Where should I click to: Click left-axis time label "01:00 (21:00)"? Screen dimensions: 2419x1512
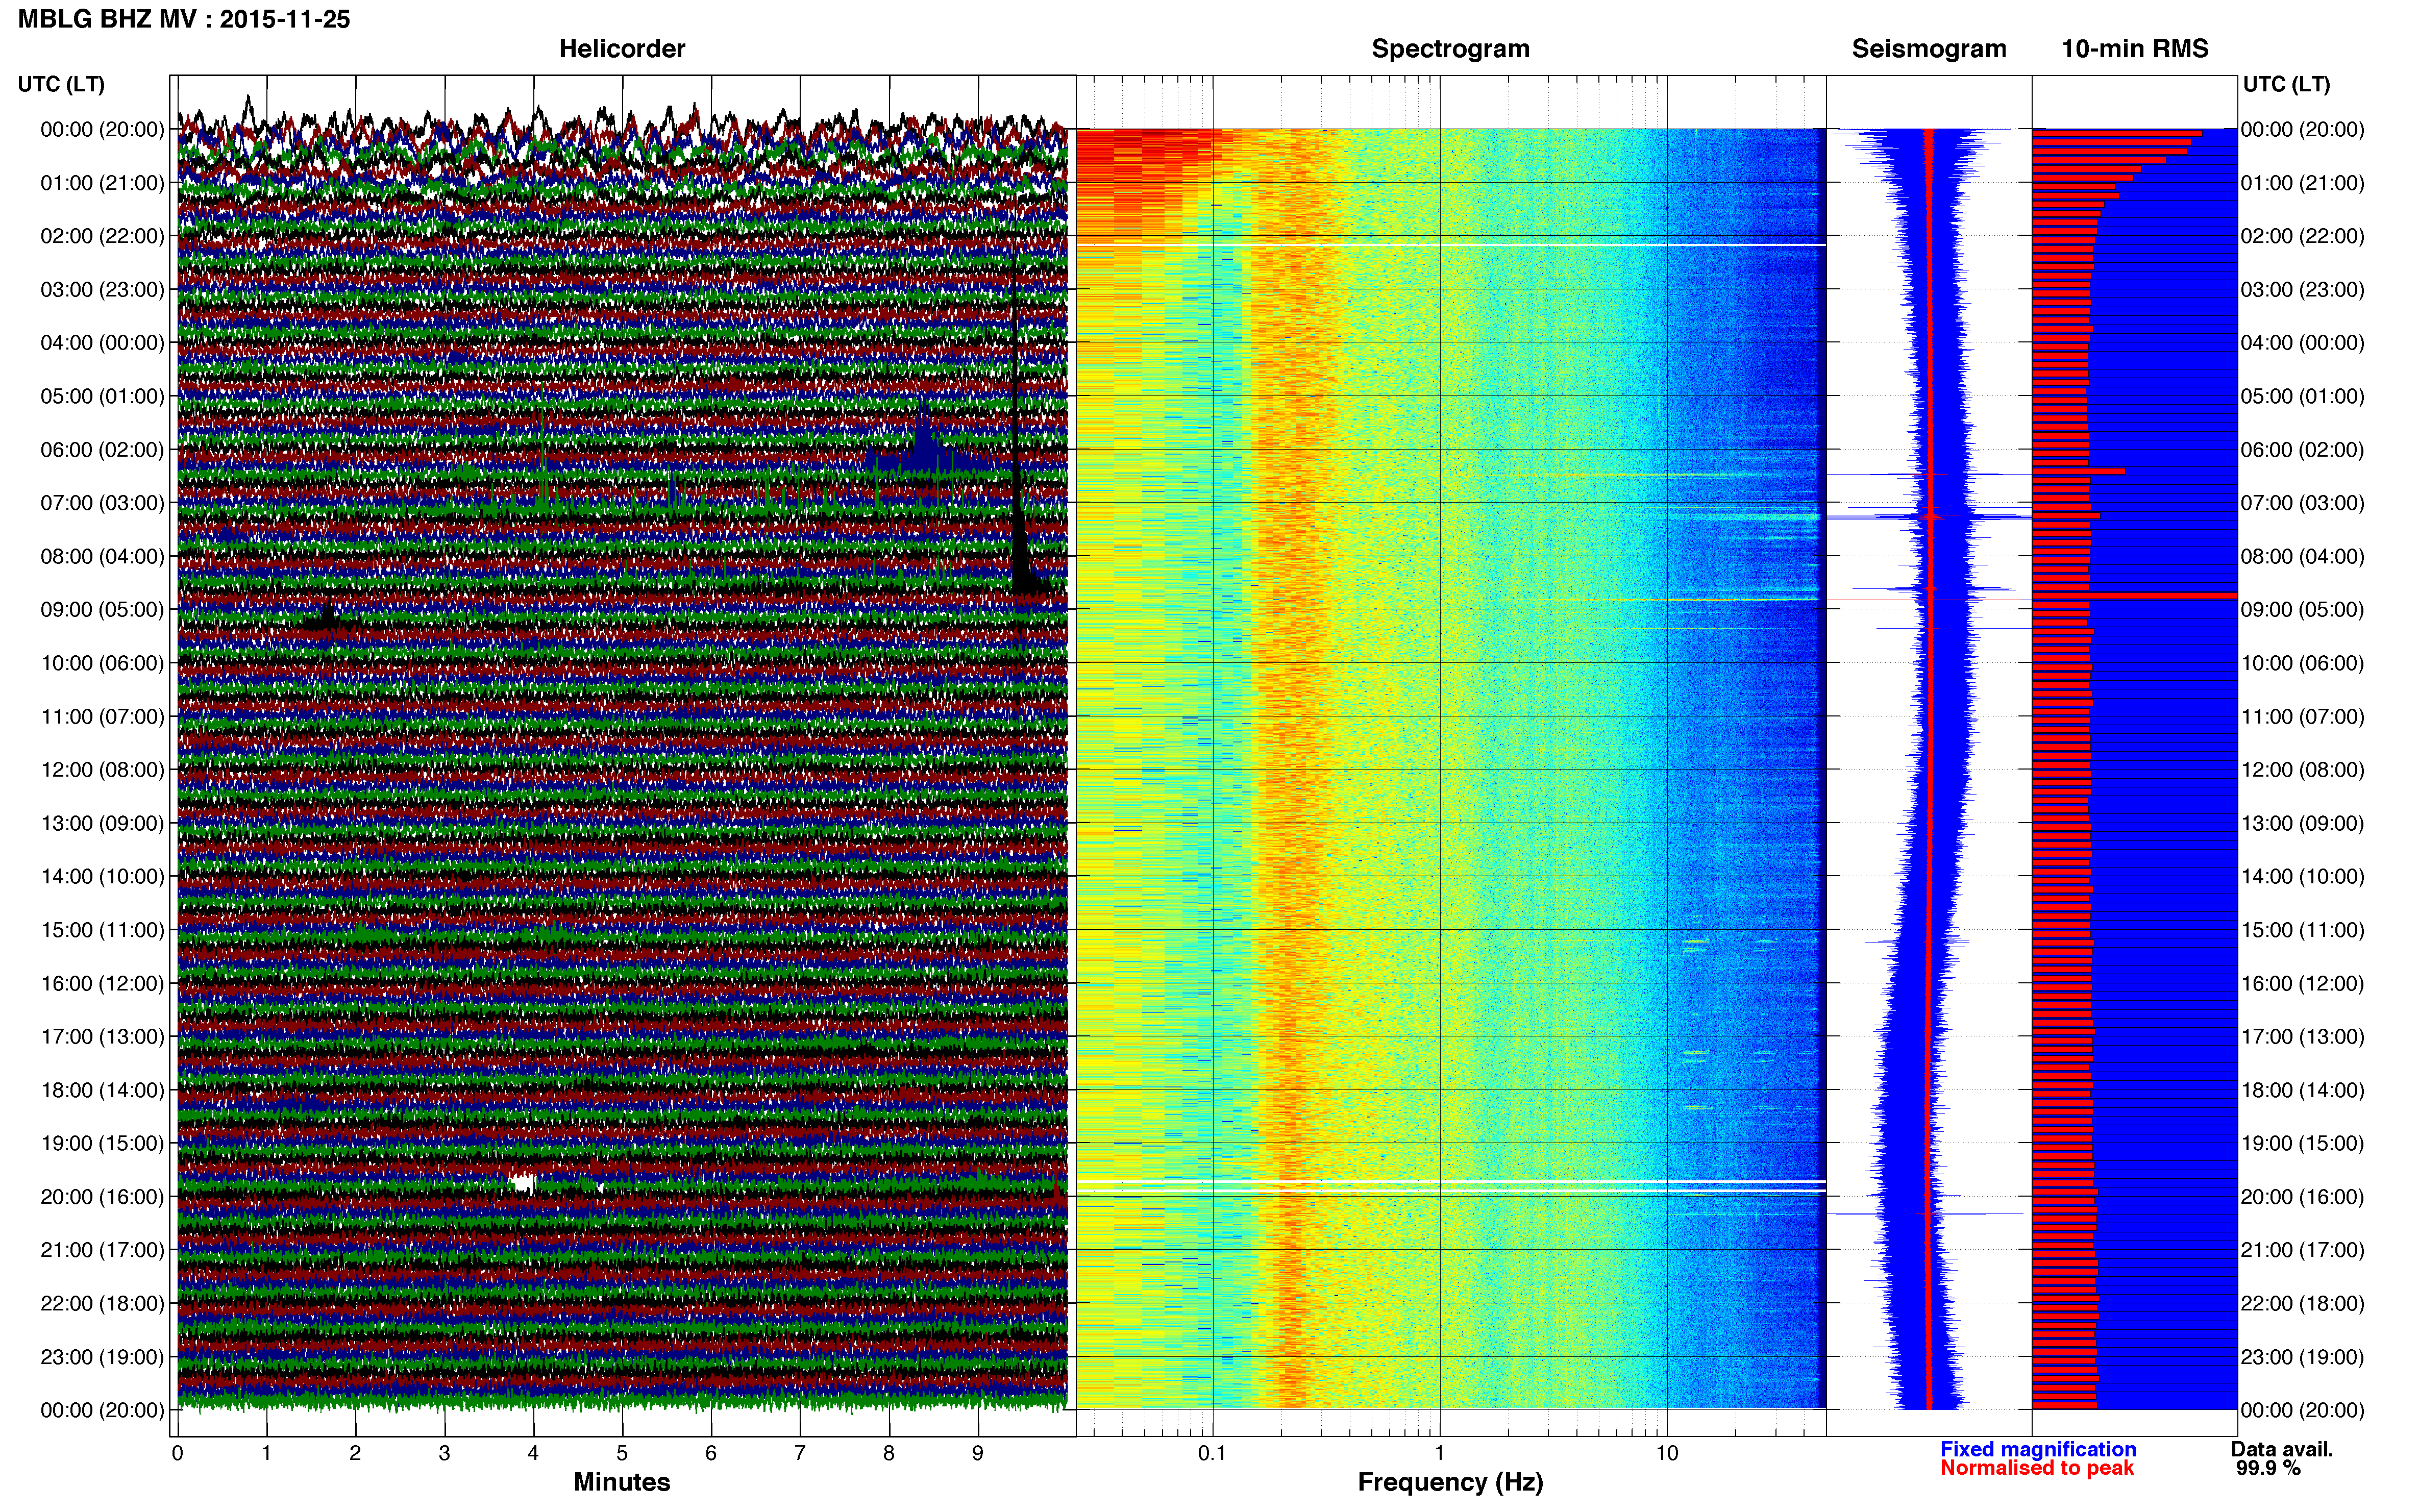pos(102,183)
